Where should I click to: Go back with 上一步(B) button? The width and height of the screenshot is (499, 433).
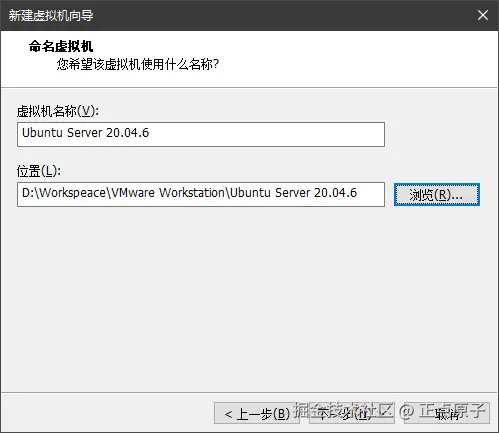[x=257, y=413]
